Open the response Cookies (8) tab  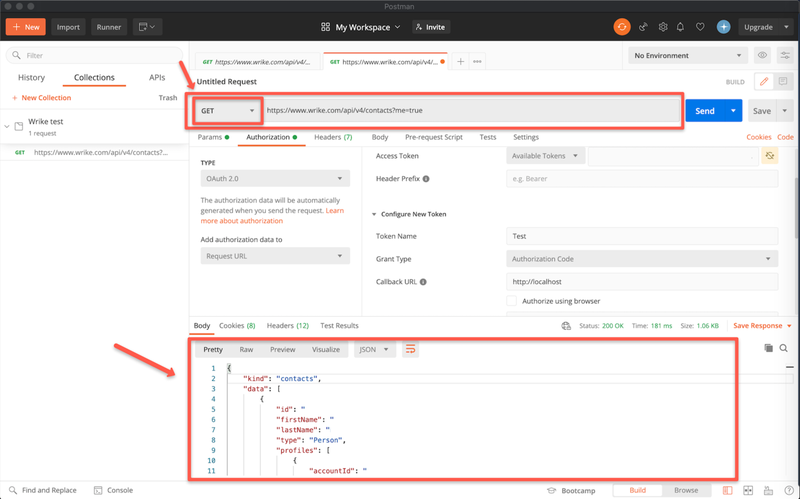point(237,326)
